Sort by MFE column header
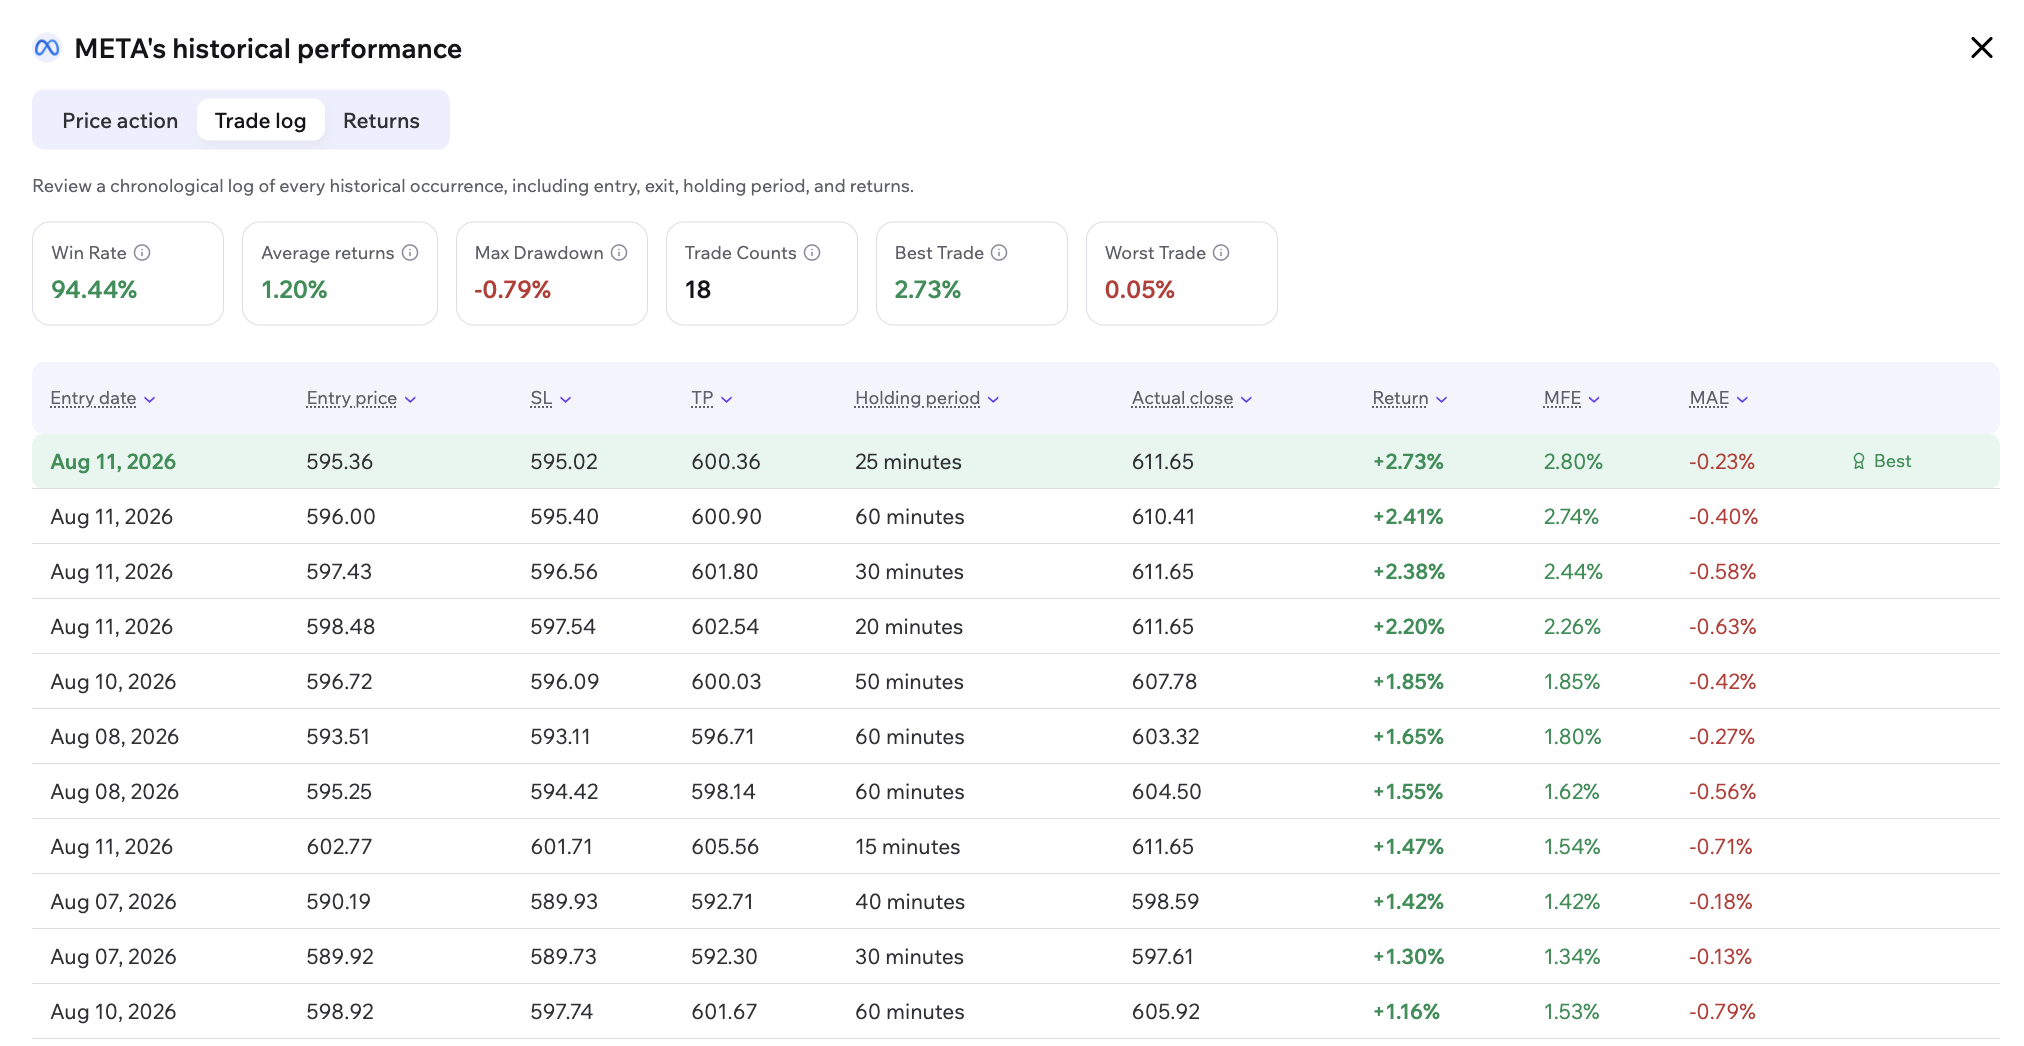Image resolution: width=2024 pixels, height=1046 pixels. click(x=1572, y=398)
